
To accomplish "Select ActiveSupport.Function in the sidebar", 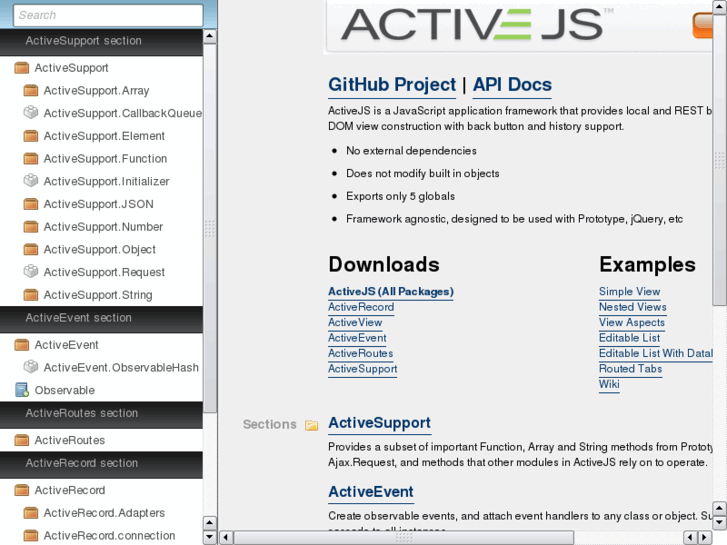I will (105, 159).
